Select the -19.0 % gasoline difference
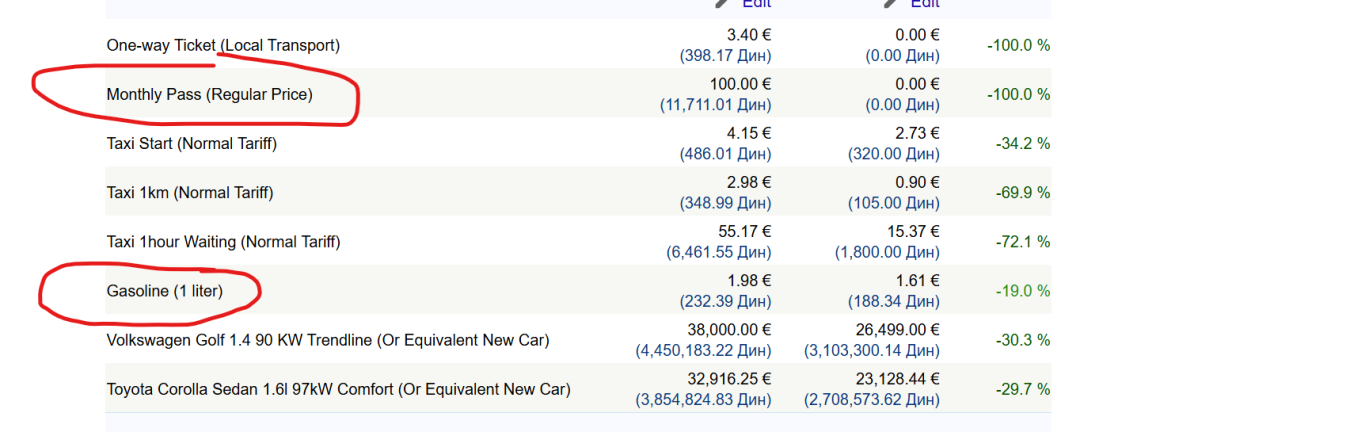The image size is (1350, 432). pyautogui.click(x=1022, y=291)
